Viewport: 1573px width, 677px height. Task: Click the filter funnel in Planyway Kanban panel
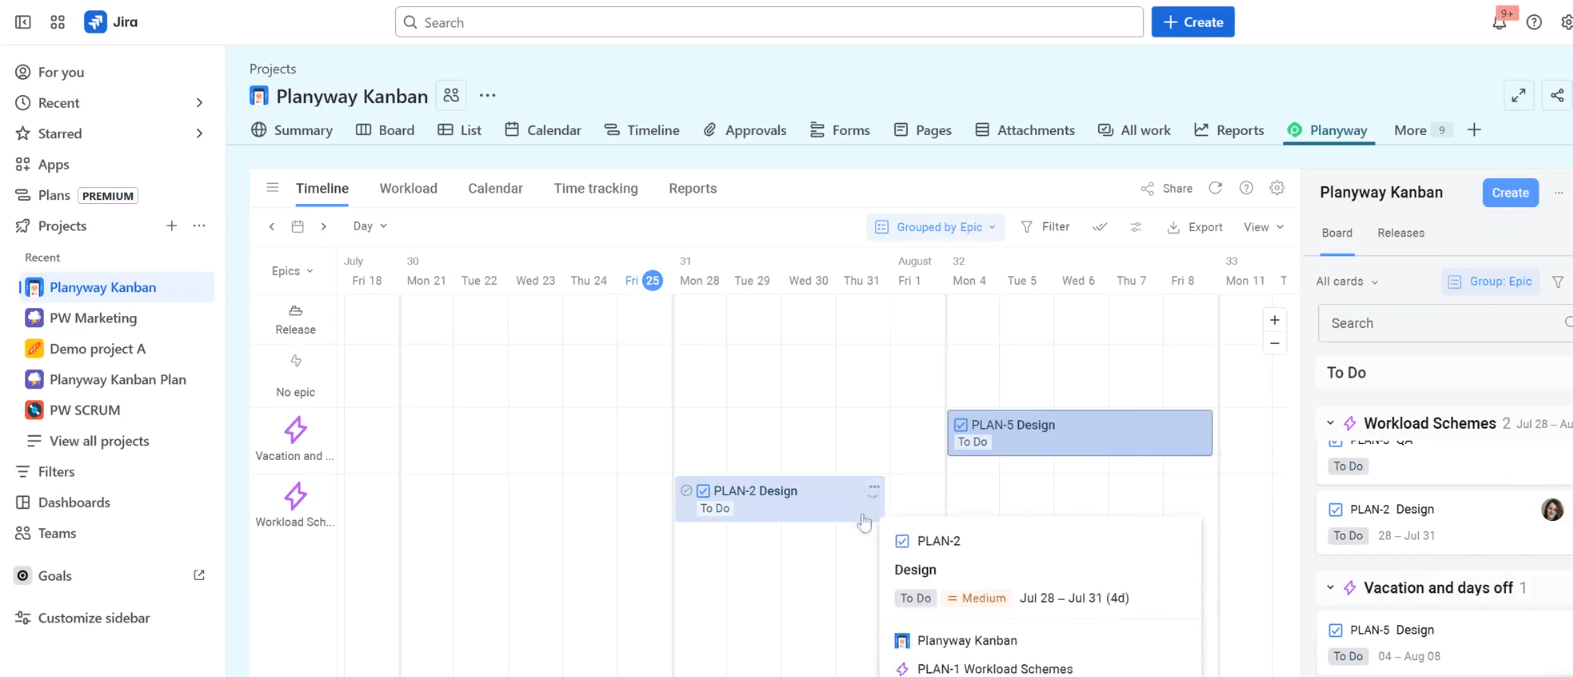tap(1558, 282)
